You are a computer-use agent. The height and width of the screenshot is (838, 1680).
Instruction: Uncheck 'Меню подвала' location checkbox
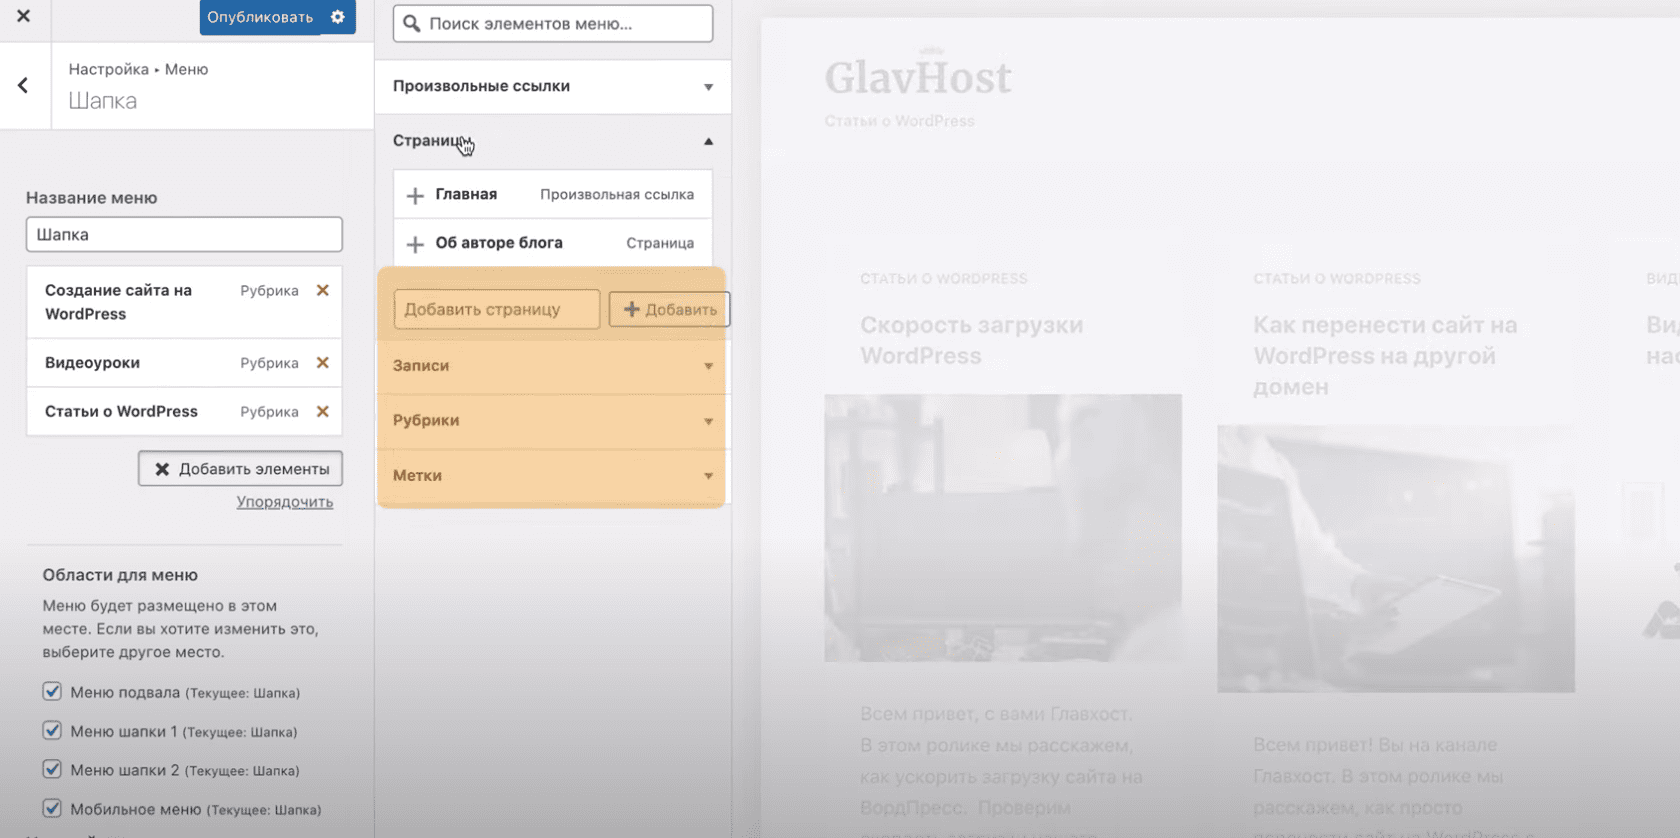[x=52, y=691]
